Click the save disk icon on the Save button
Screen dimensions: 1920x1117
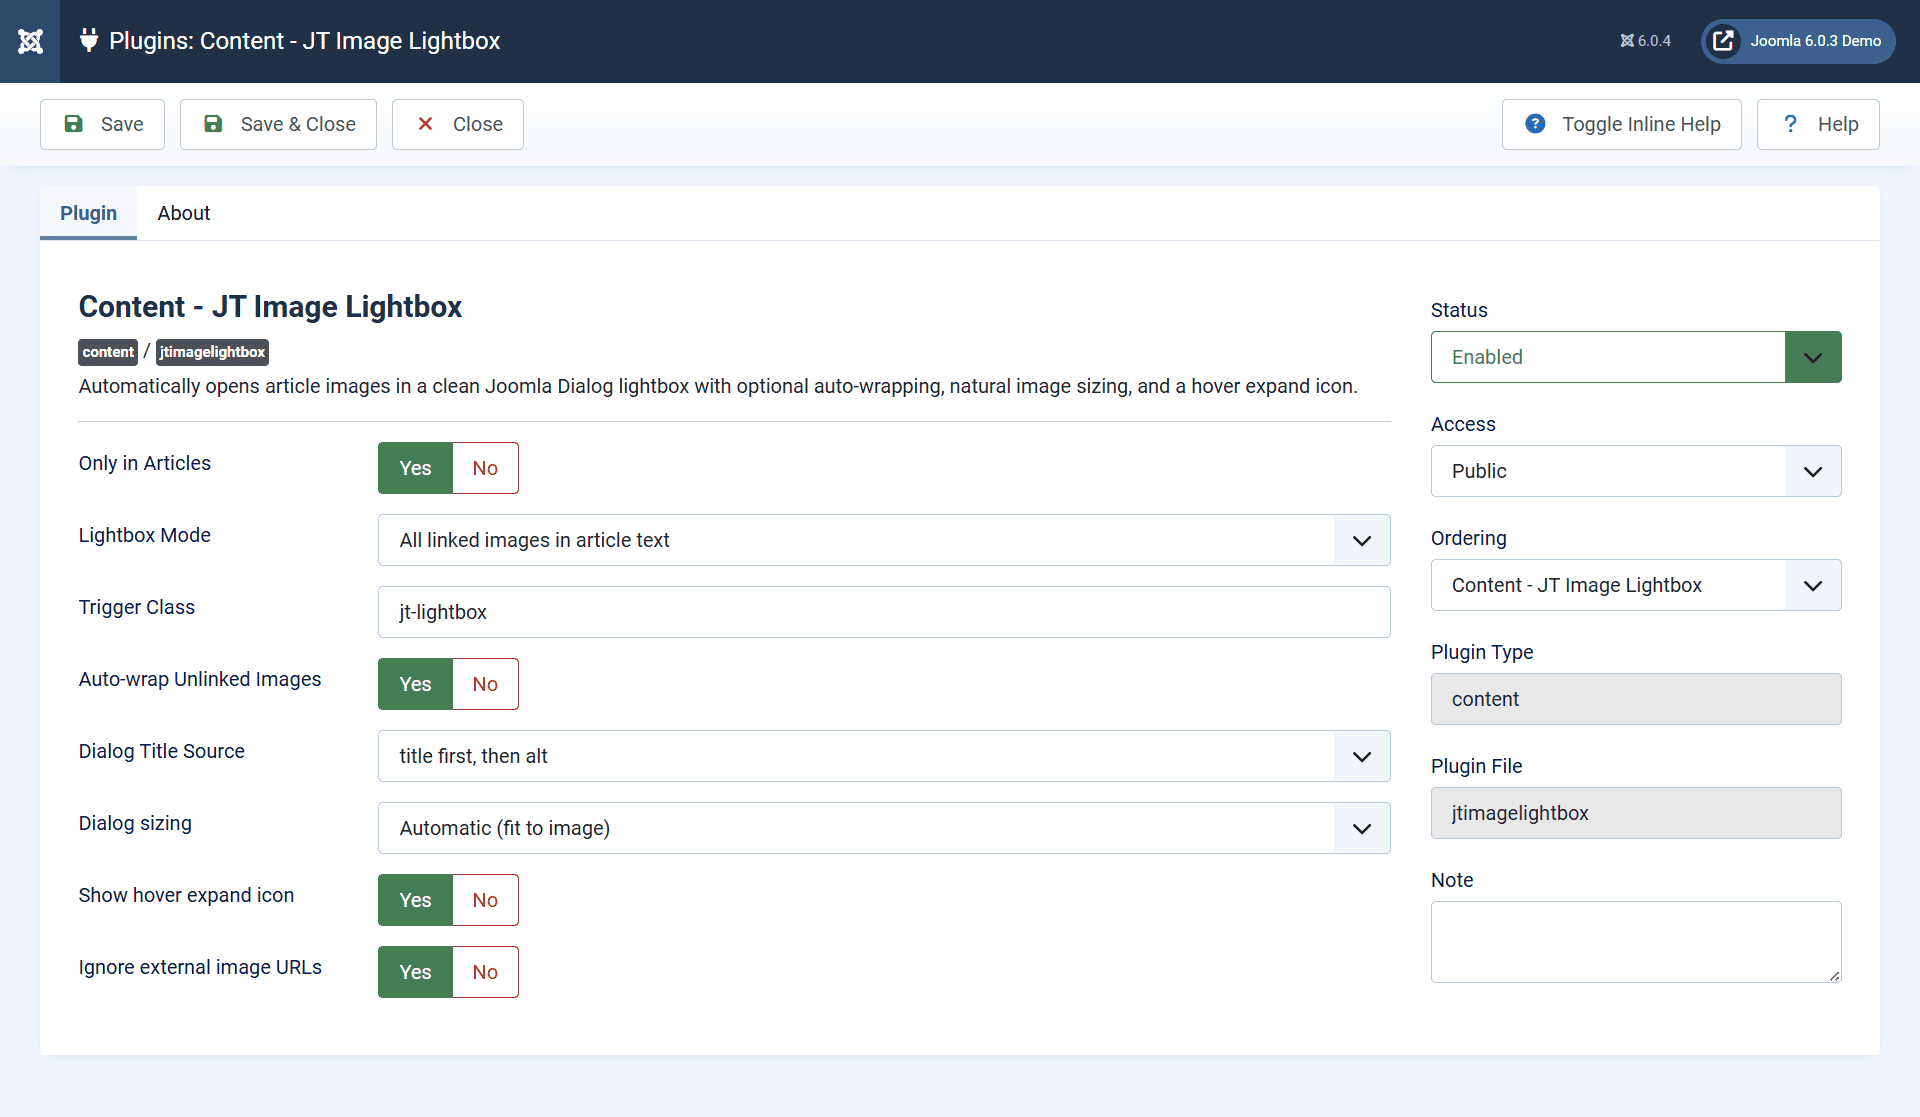point(74,124)
